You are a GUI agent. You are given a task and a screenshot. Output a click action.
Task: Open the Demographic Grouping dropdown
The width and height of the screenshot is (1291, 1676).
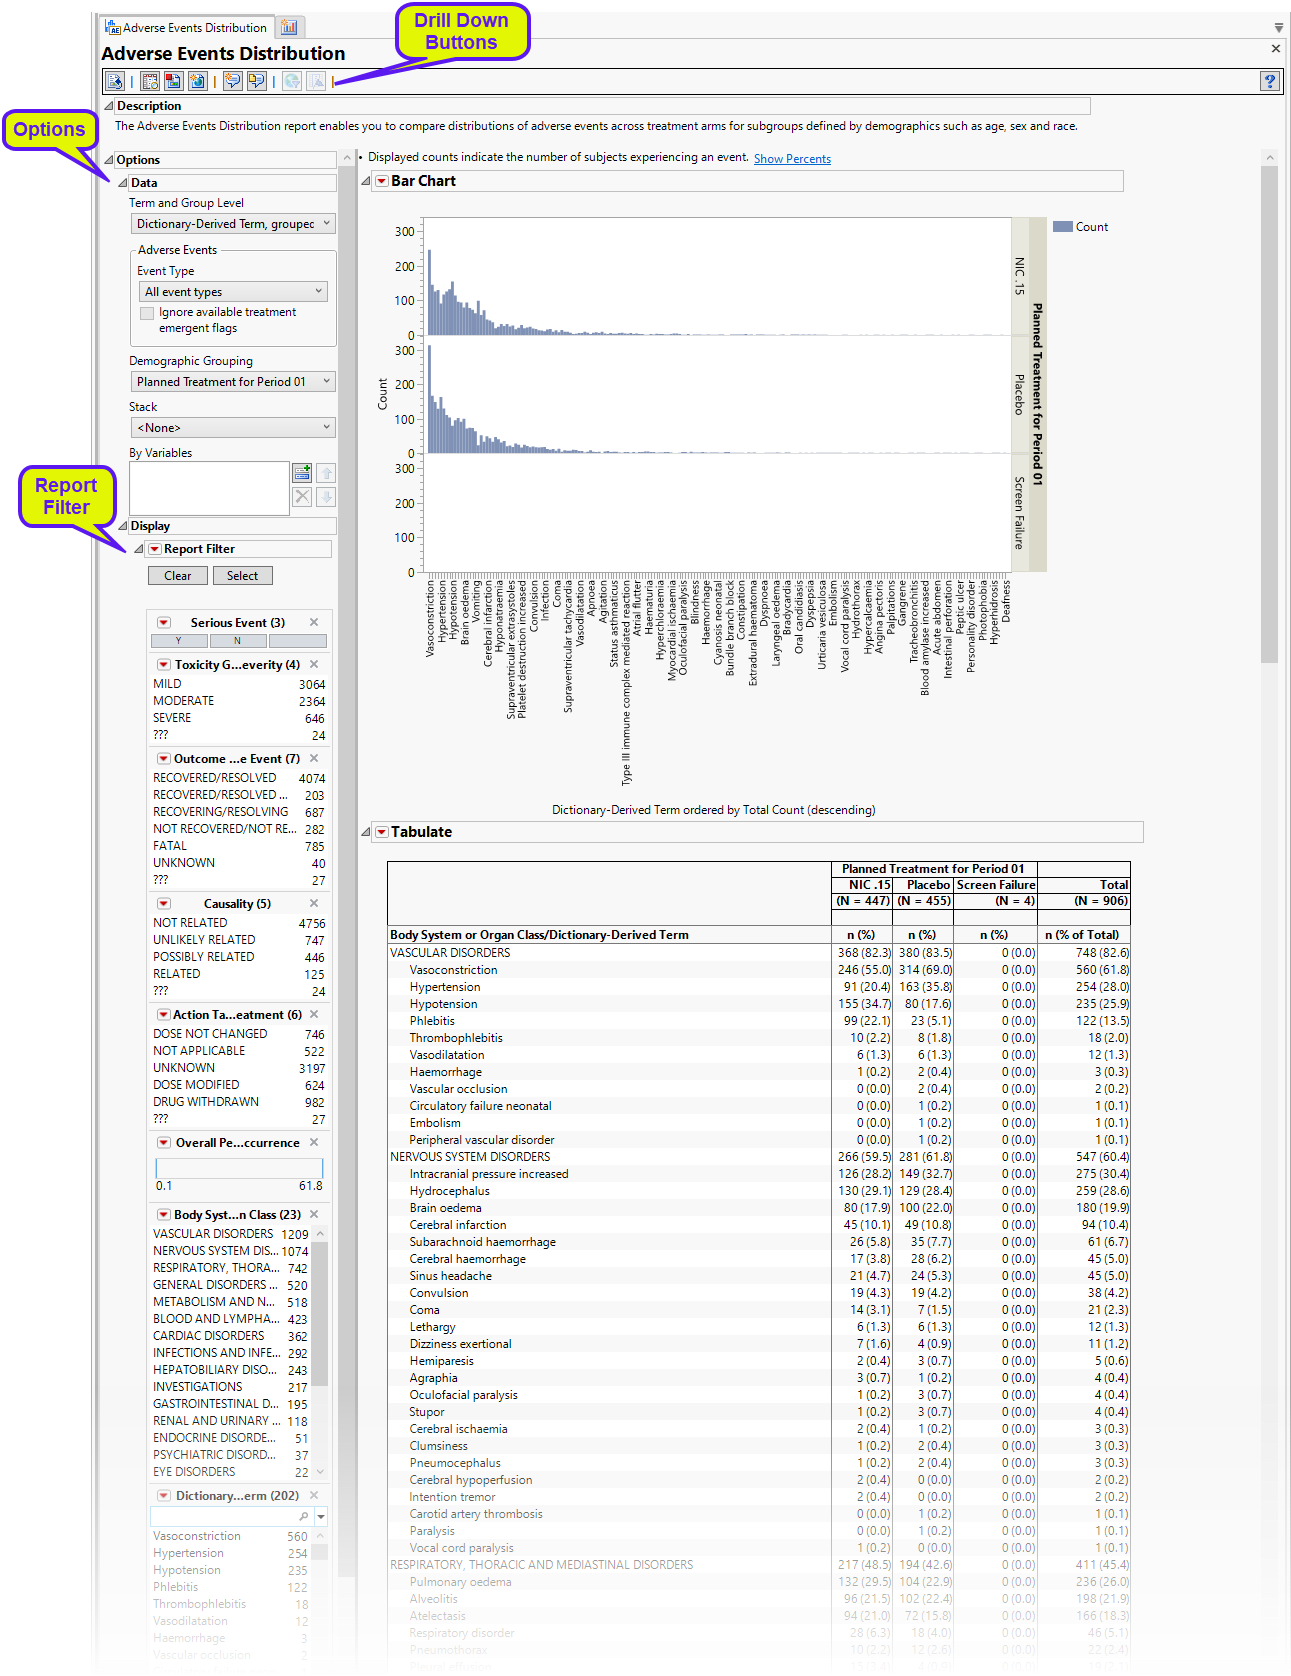coord(233,382)
